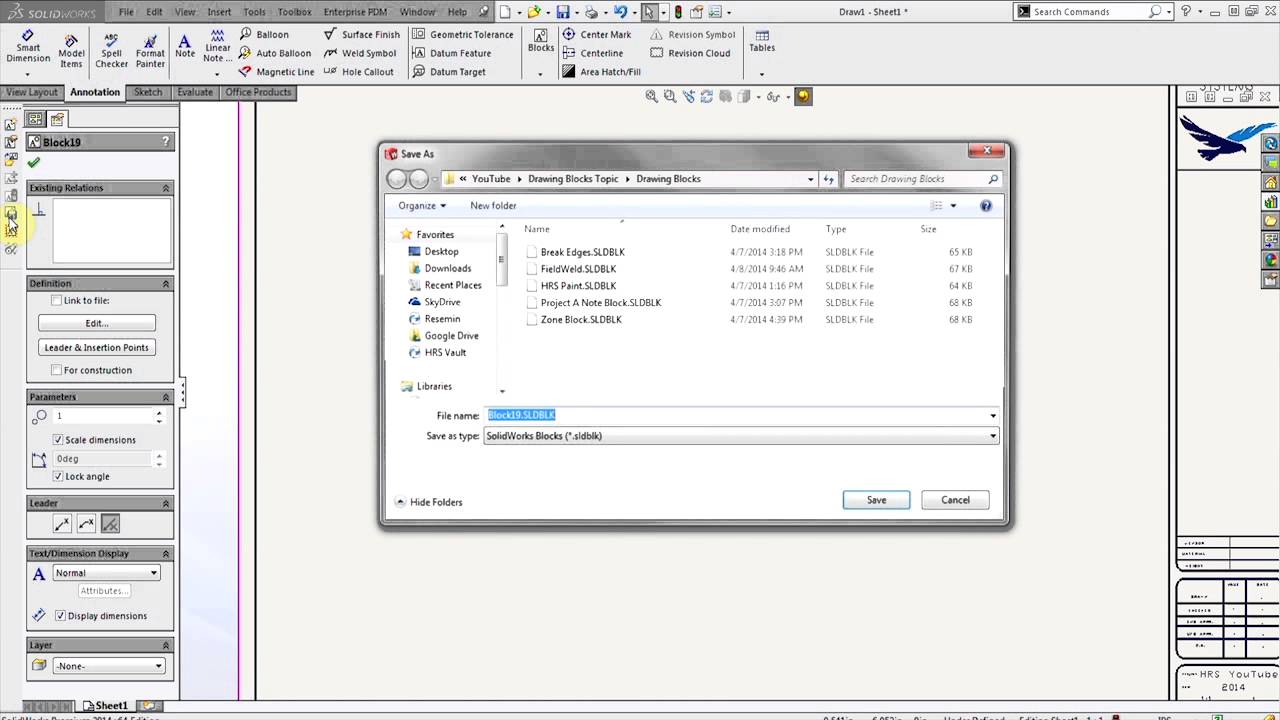Viewport: 1280px width, 720px height.
Task: Click the help icon in Save As dialog
Action: [985, 205]
